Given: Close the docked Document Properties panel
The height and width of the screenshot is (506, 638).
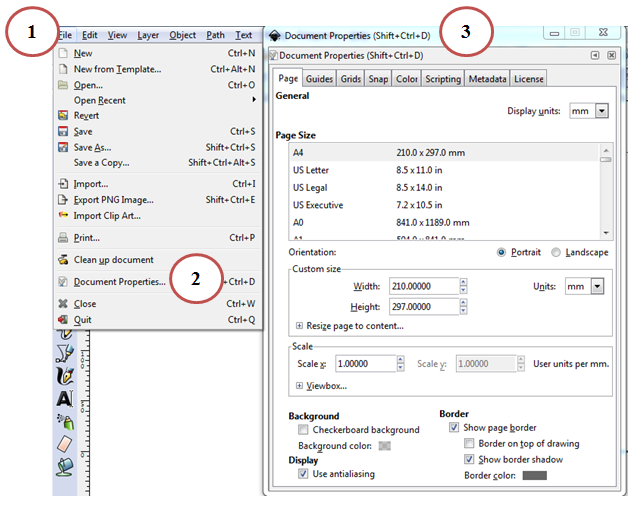Looking at the screenshot, I should [x=611, y=55].
